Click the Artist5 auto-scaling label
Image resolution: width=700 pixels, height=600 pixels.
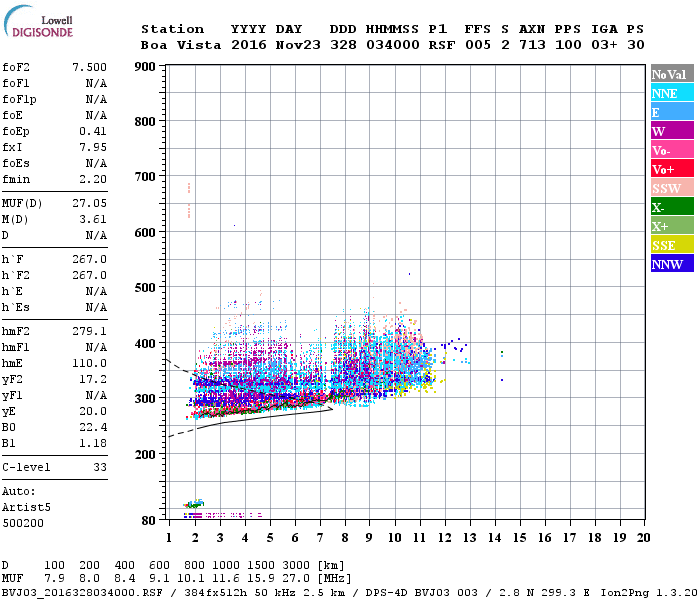point(26,508)
